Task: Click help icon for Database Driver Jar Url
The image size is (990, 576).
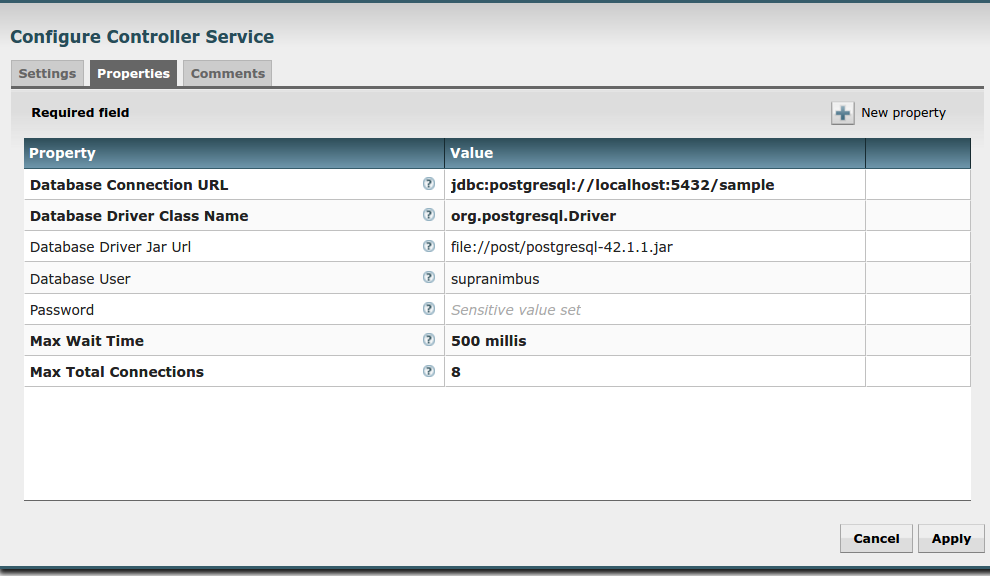Action: point(429,246)
